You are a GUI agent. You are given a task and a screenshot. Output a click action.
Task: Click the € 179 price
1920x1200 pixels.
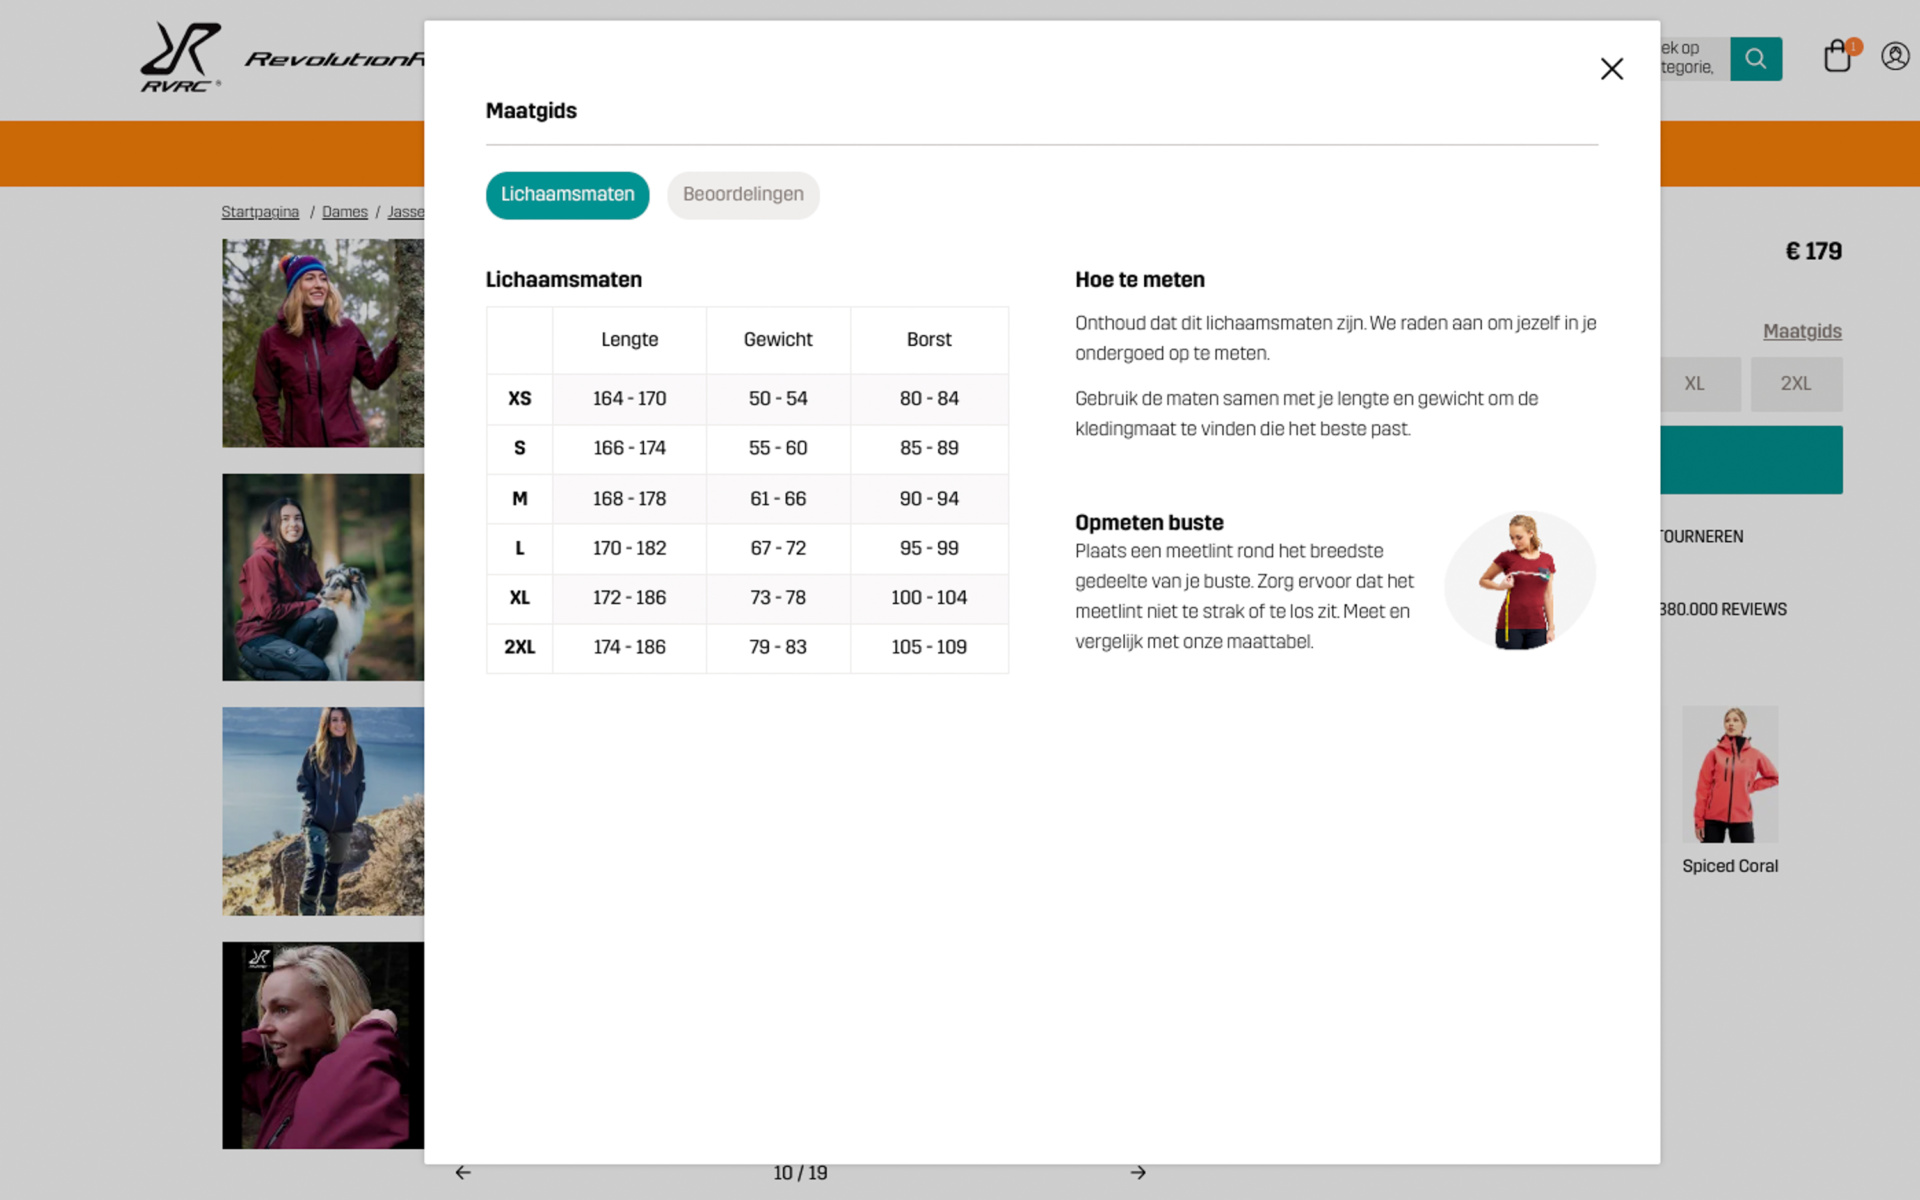pos(1814,252)
